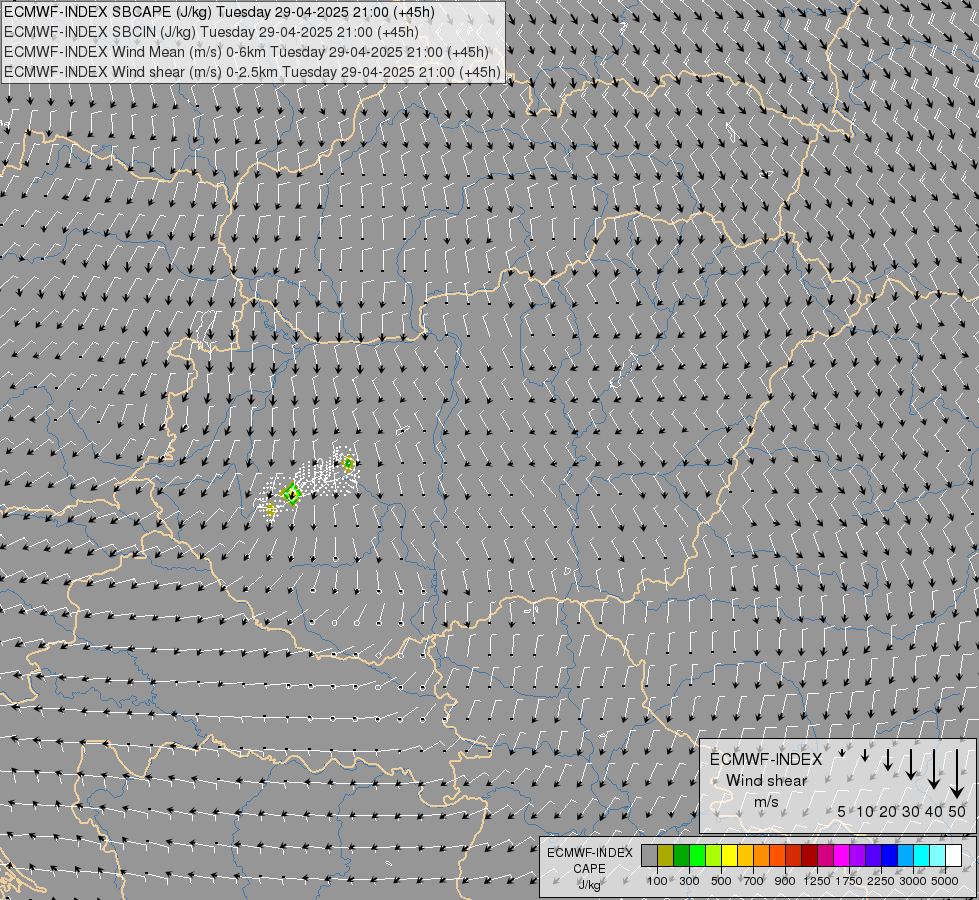Click the 5 m/s wind shear legend arrow

click(842, 753)
